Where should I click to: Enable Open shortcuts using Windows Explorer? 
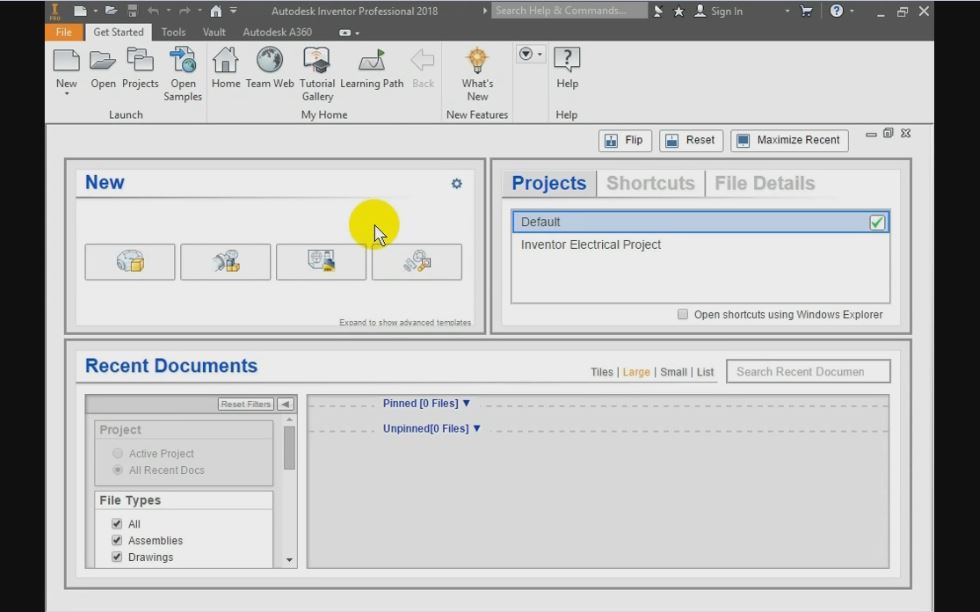pos(682,314)
